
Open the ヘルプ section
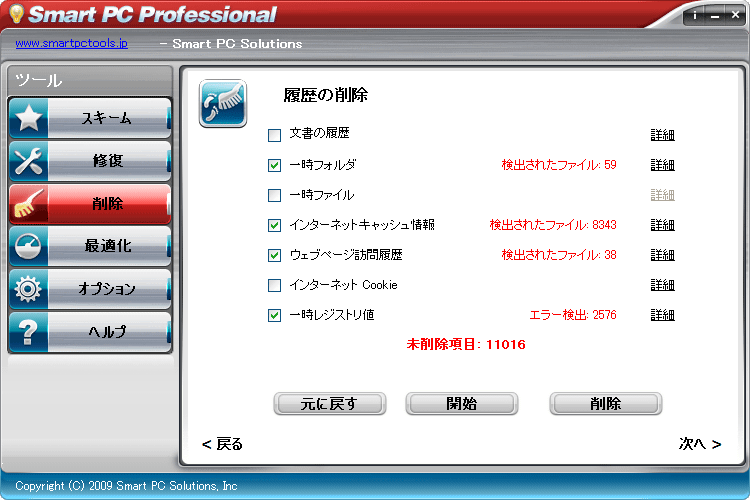90,332
